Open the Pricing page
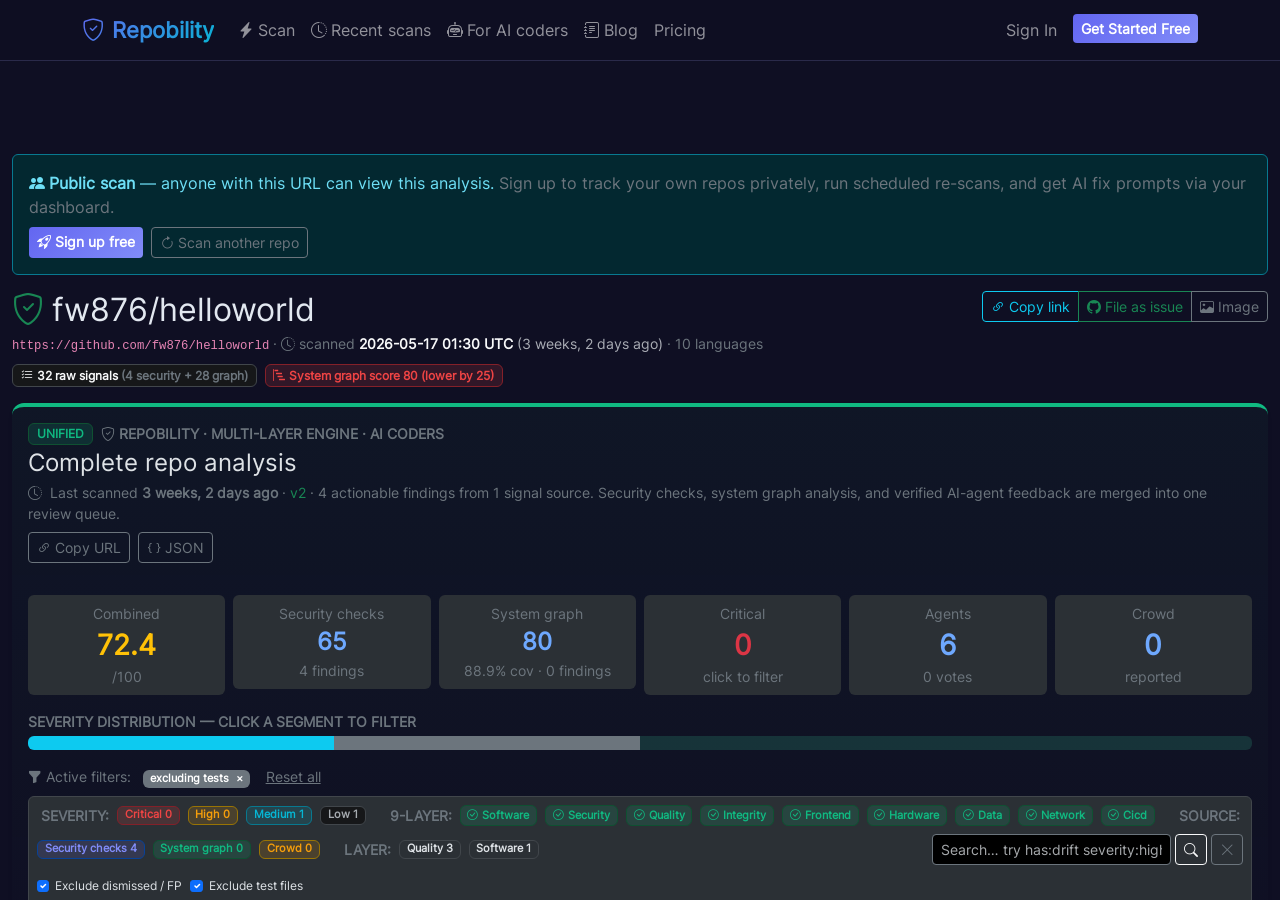 click(680, 30)
